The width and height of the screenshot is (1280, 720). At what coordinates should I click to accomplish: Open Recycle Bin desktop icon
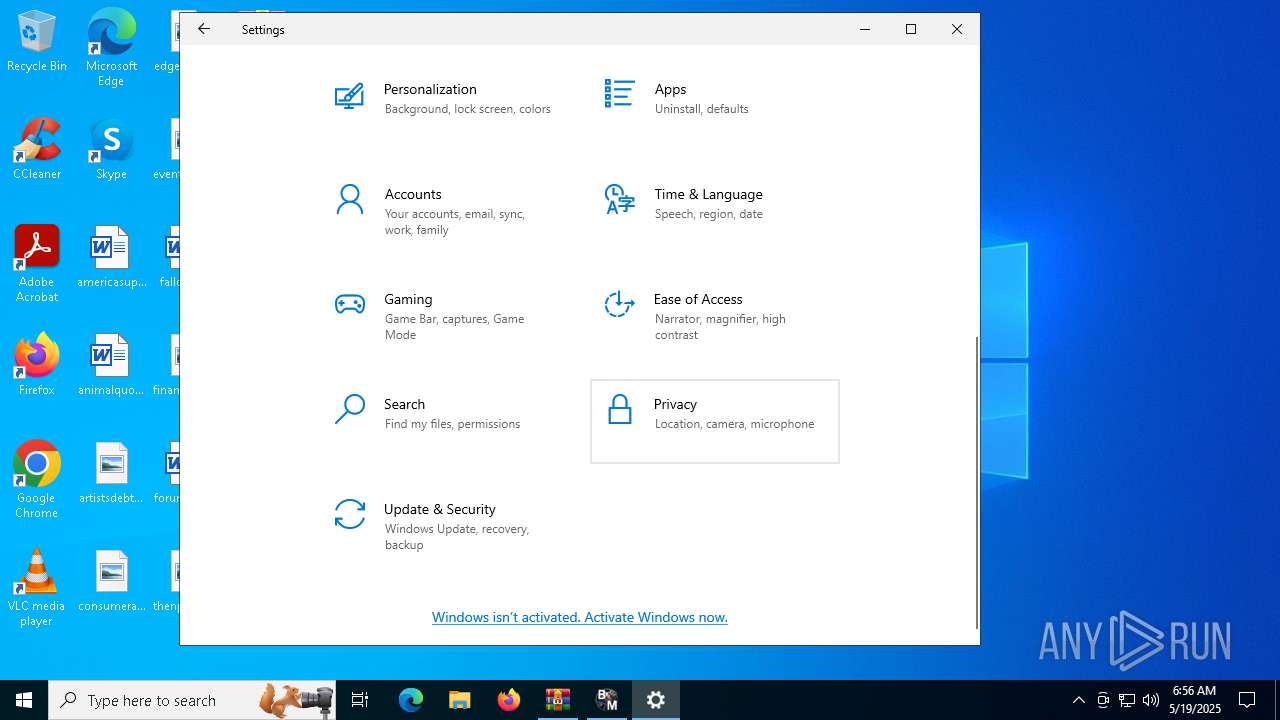tap(37, 42)
